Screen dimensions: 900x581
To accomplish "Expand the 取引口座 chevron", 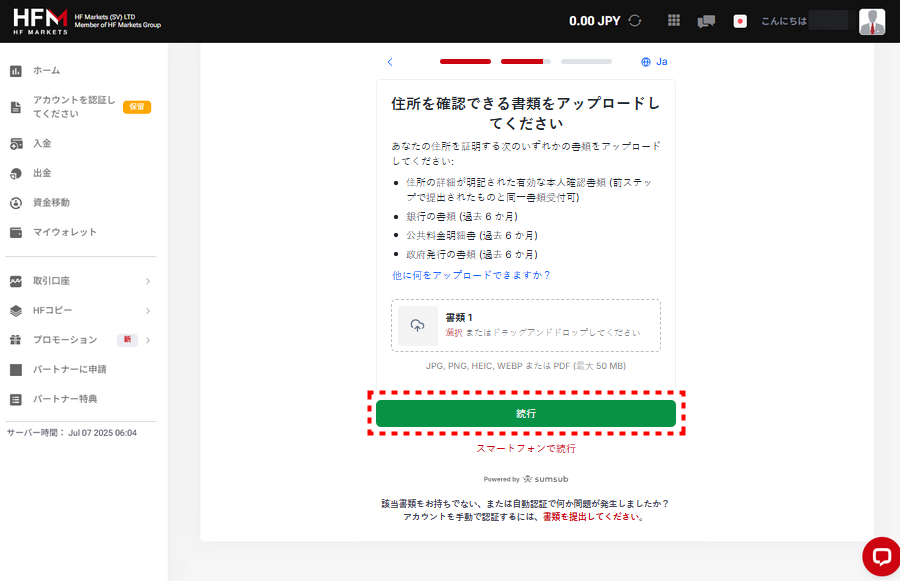I will pyautogui.click(x=148, y=281).
